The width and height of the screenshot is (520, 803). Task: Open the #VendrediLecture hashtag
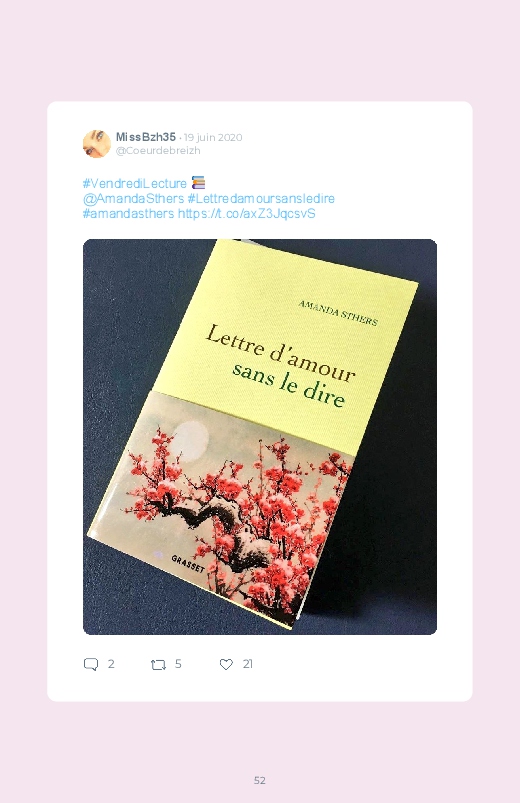(x=135, y=183)
